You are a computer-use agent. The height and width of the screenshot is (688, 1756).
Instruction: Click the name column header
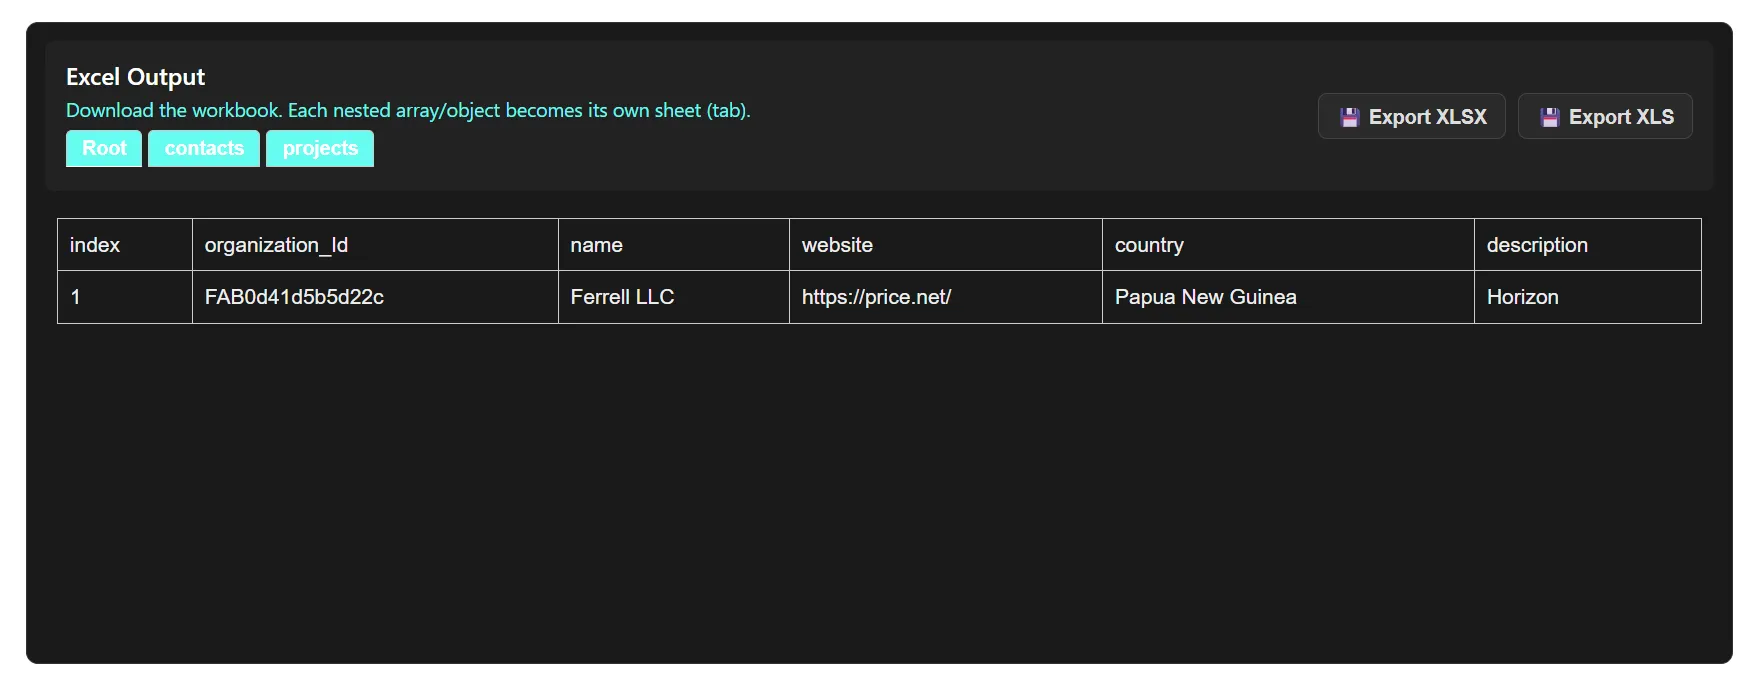point(596,244)
